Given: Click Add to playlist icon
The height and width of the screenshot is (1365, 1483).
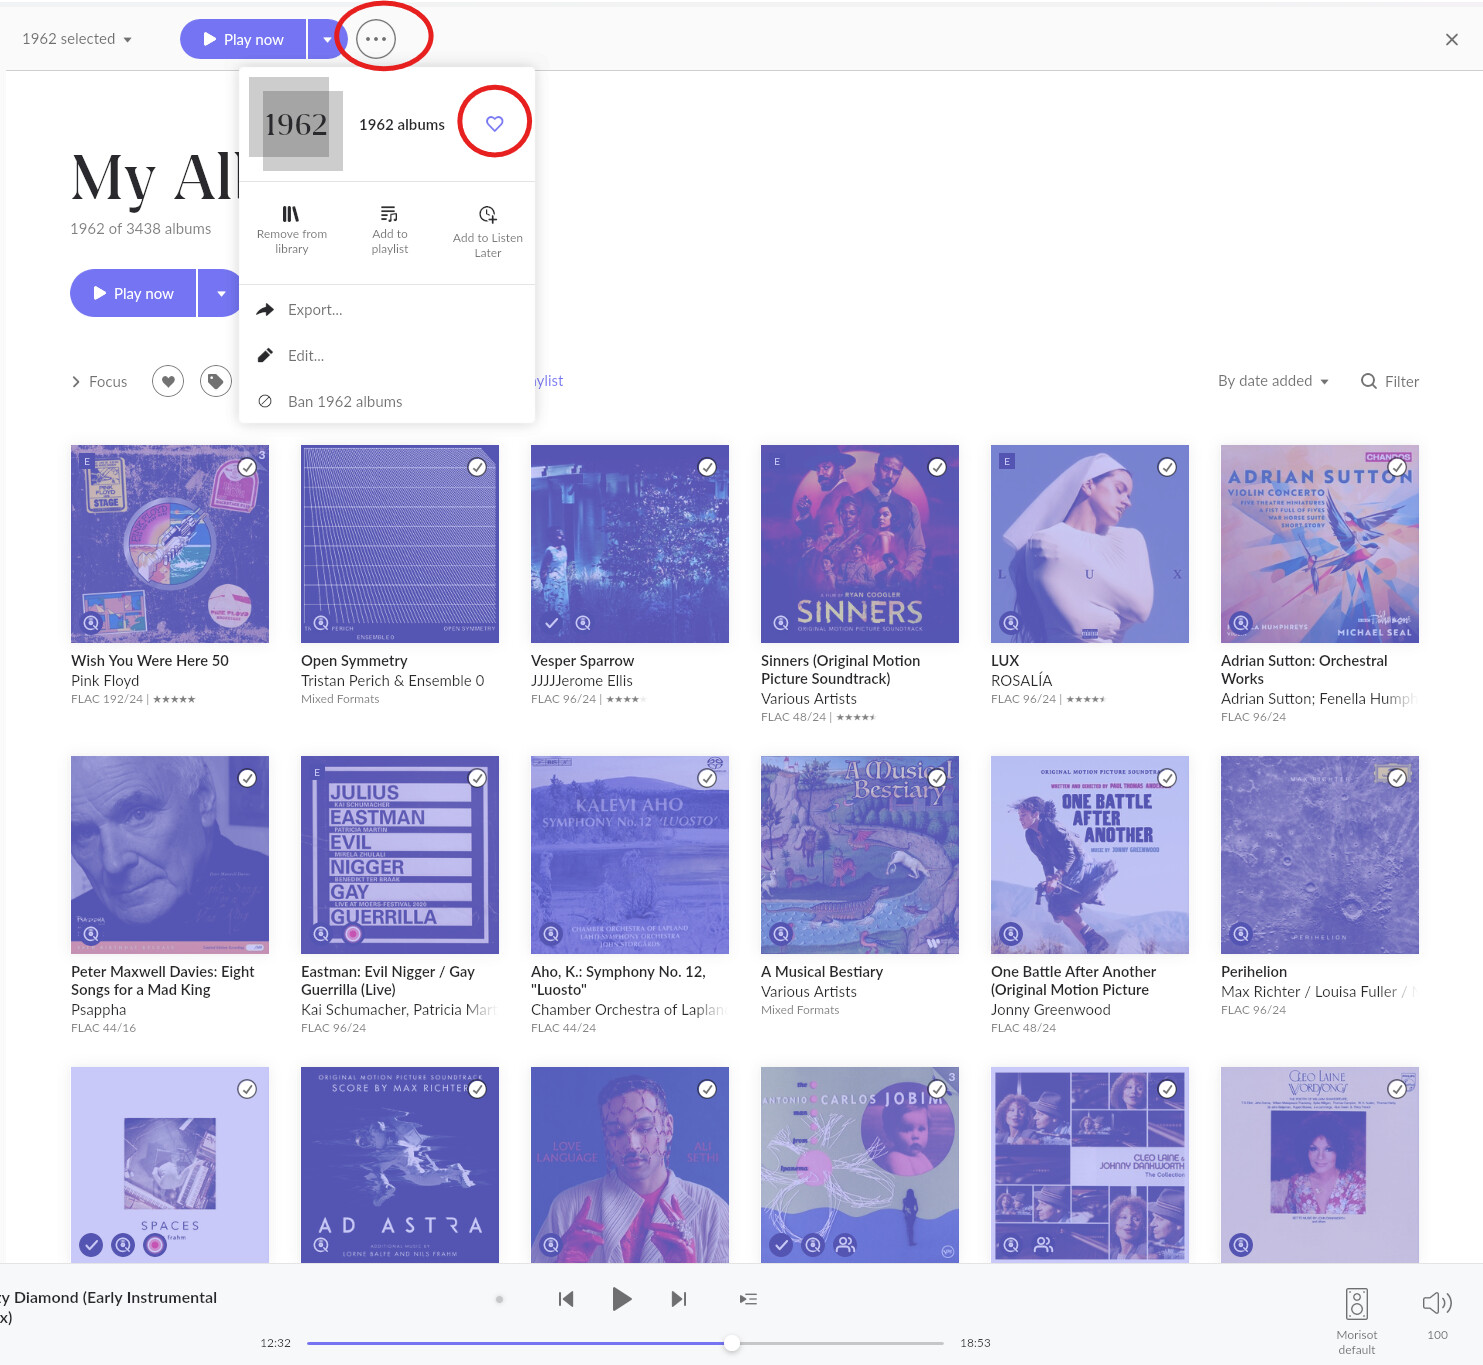Looking at the screenshot, I should point(389,214).
